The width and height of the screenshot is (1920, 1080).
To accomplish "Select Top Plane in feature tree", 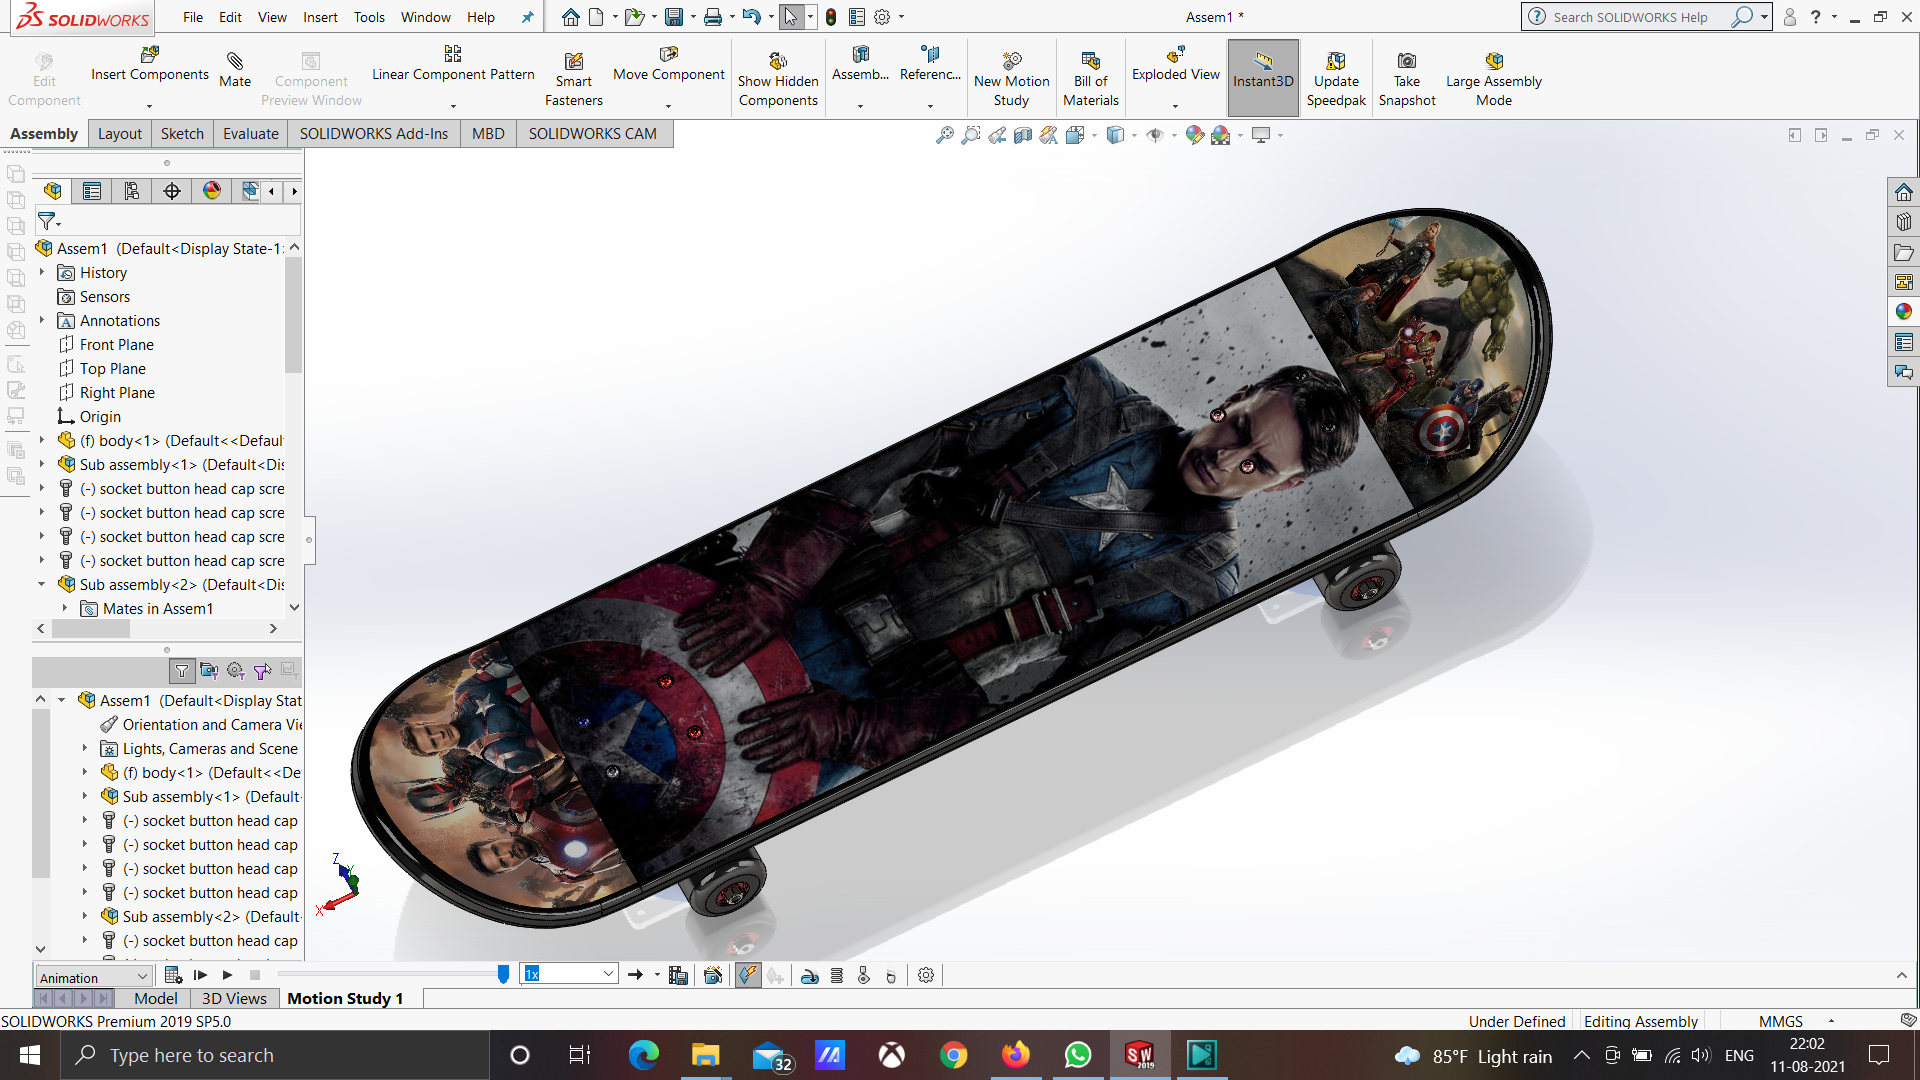I will coord(112,368).
